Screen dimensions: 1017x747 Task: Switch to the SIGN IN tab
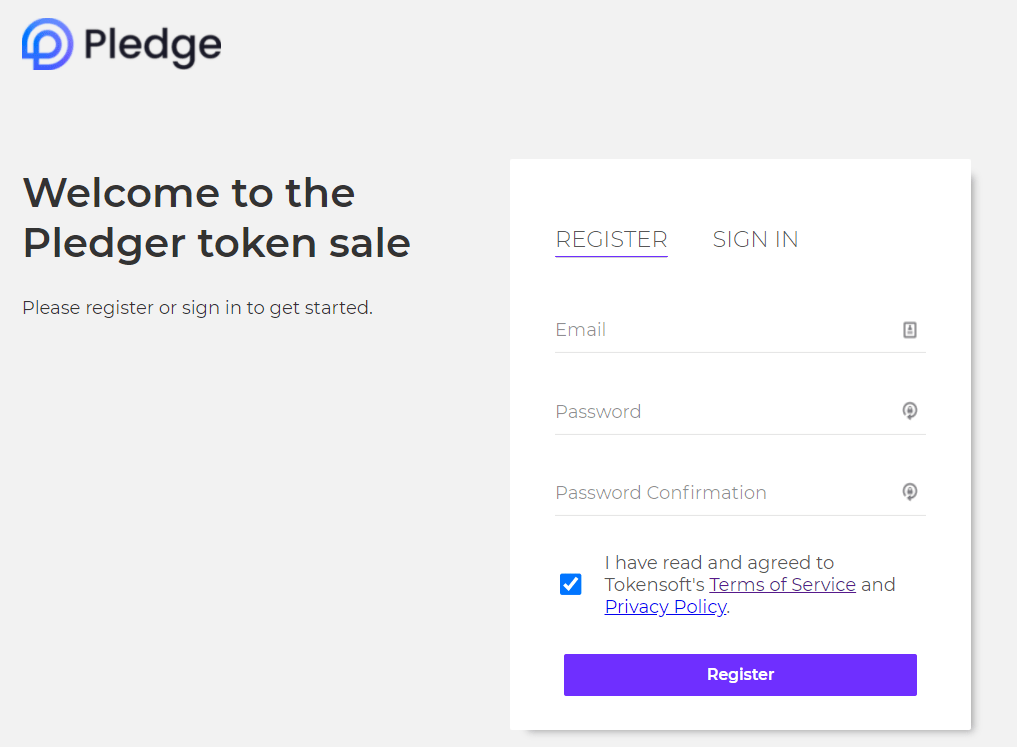click(755, 240)
